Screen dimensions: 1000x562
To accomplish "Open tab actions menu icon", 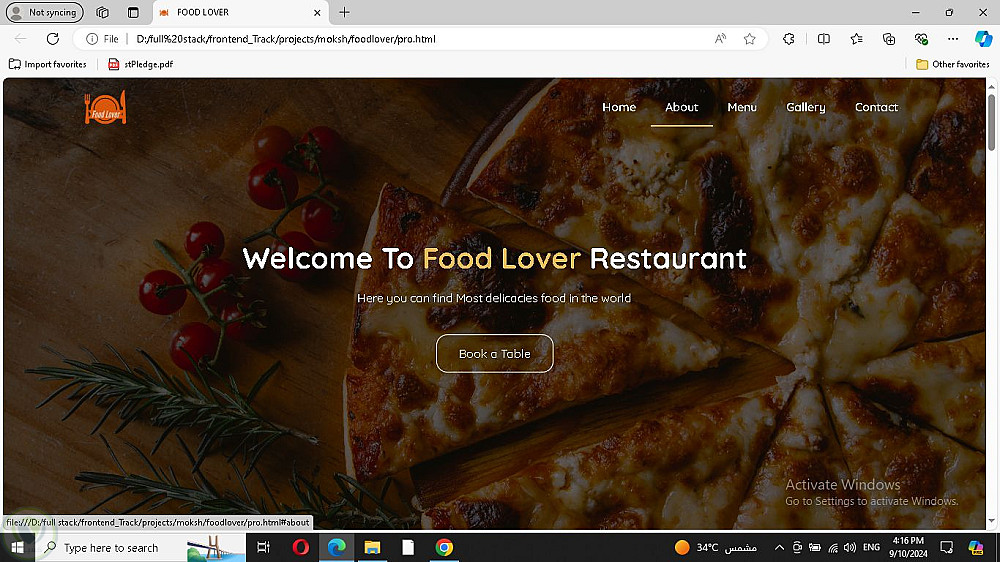I will [x=133, y=12].
